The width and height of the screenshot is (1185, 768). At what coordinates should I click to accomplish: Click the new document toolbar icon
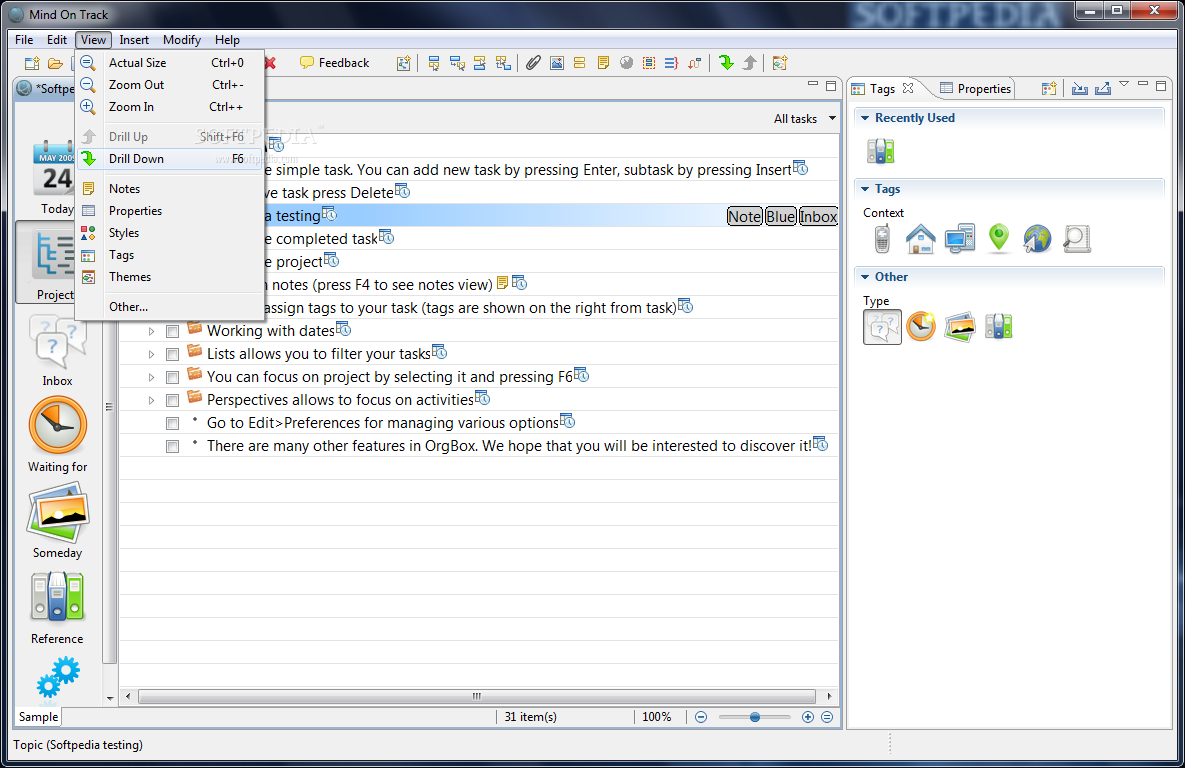point(32,63)
